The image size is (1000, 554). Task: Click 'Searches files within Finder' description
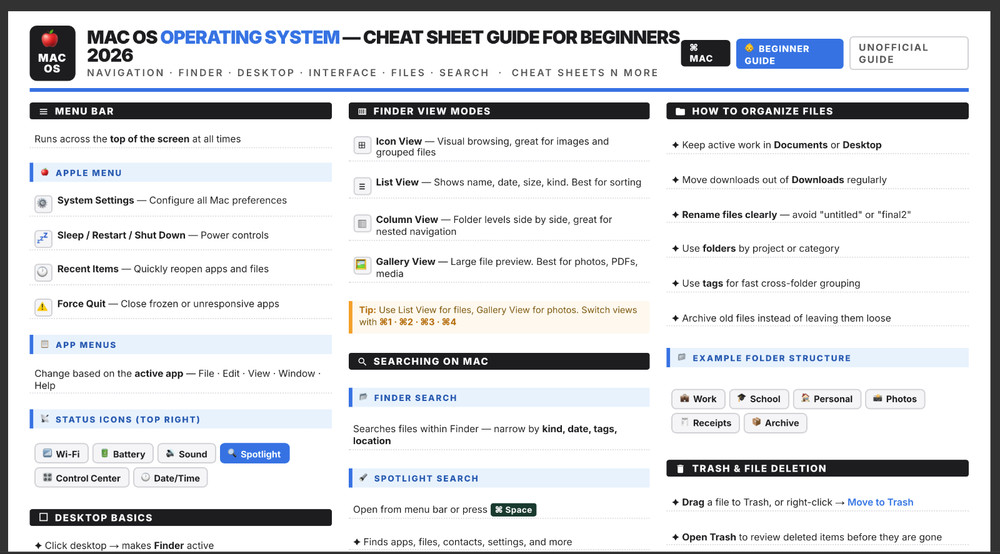pos(485,435)
